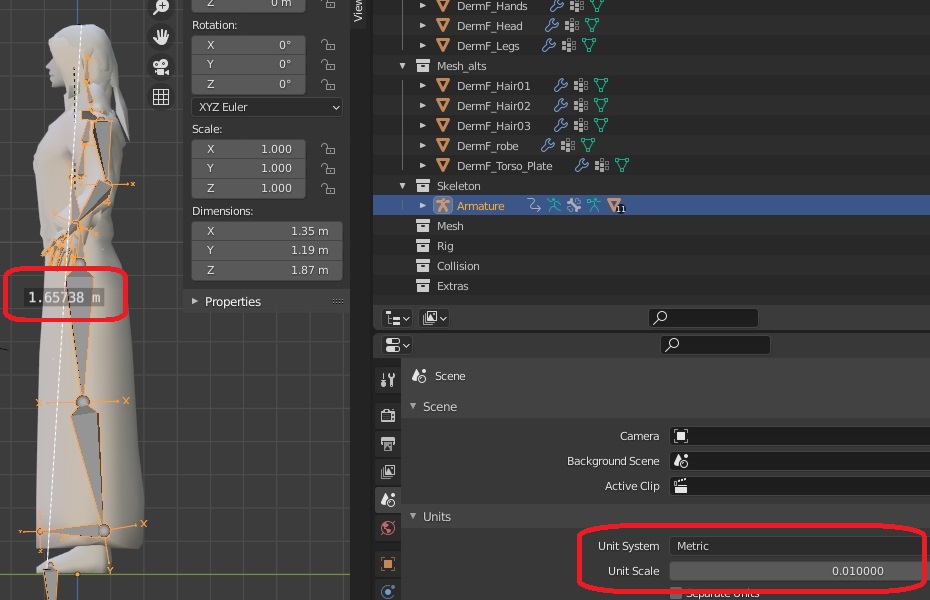The image size is (930, 600).
Task: Collapse the Scene panel
Action: tap(413, 406)
